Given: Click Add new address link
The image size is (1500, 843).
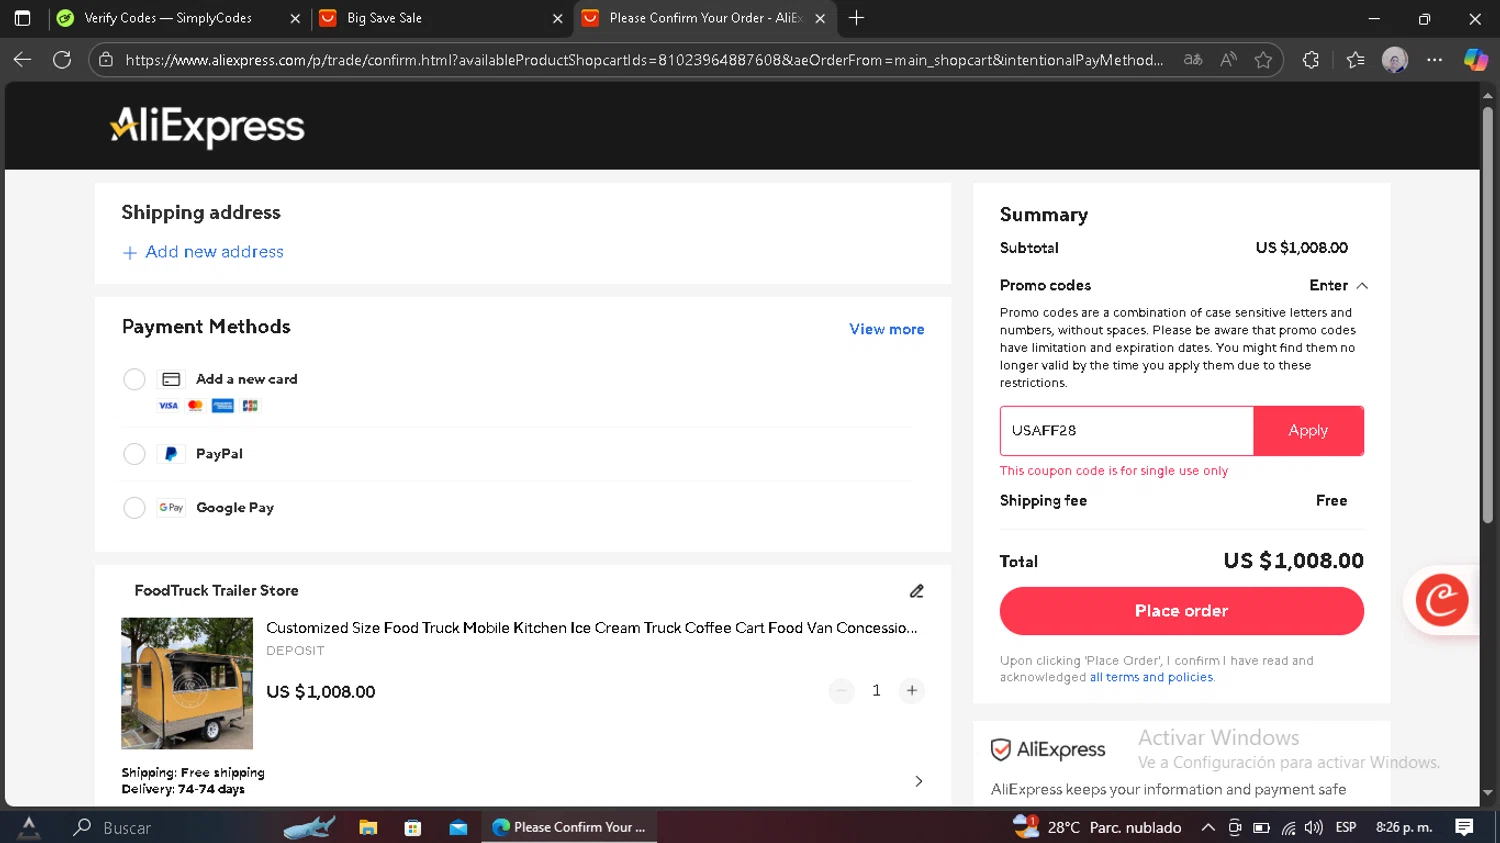Looking at the screenshot, I should pyautogui.click(x=214, y=252).
